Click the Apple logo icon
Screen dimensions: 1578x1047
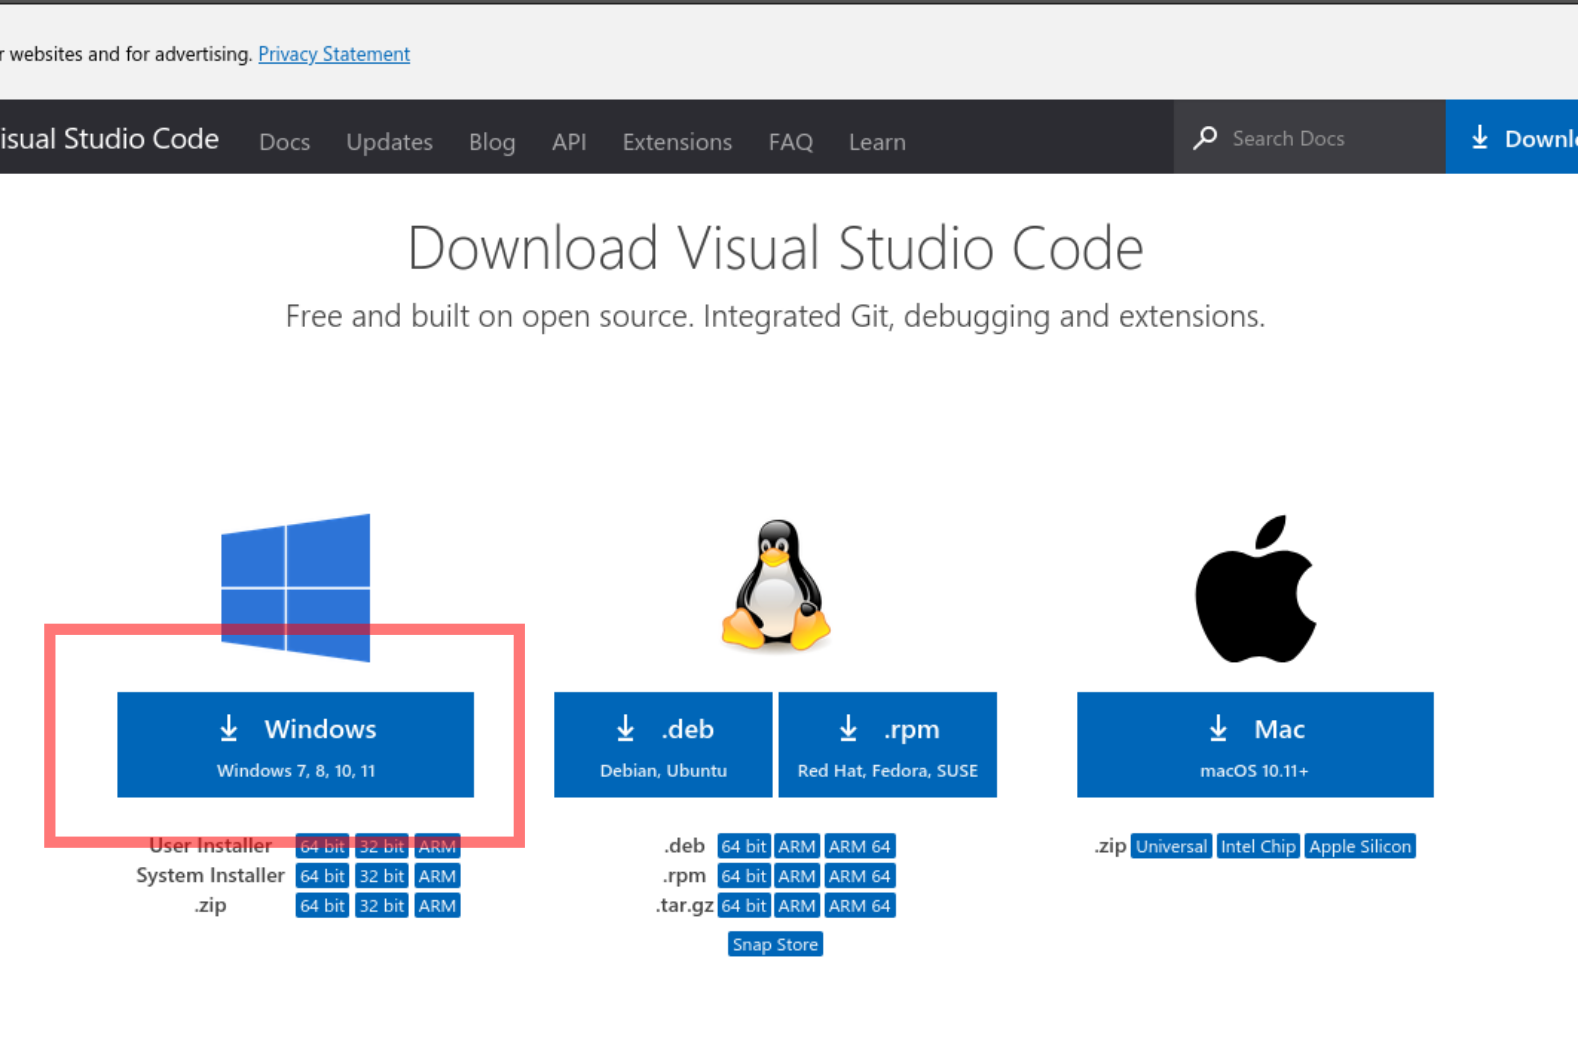1256,589
